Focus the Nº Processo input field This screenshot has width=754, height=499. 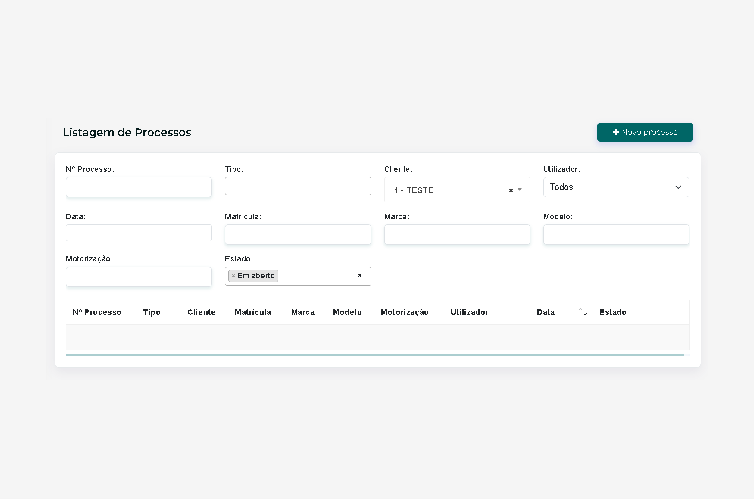click(x=138, y=187)
